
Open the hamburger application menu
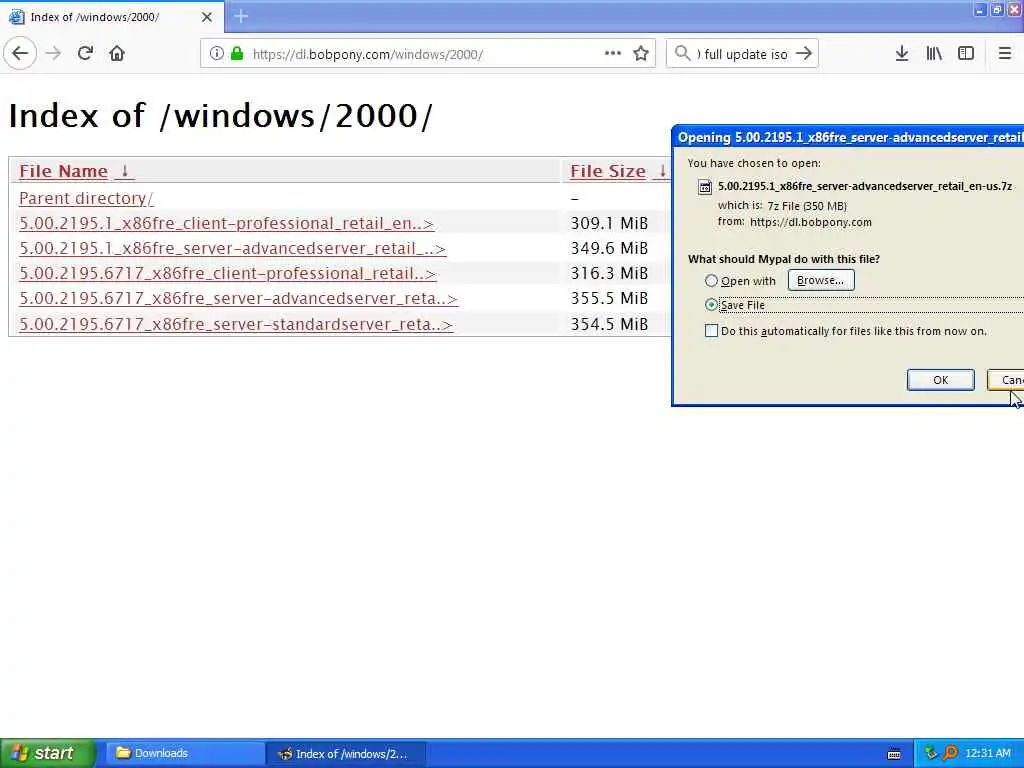coord(1005,54)
